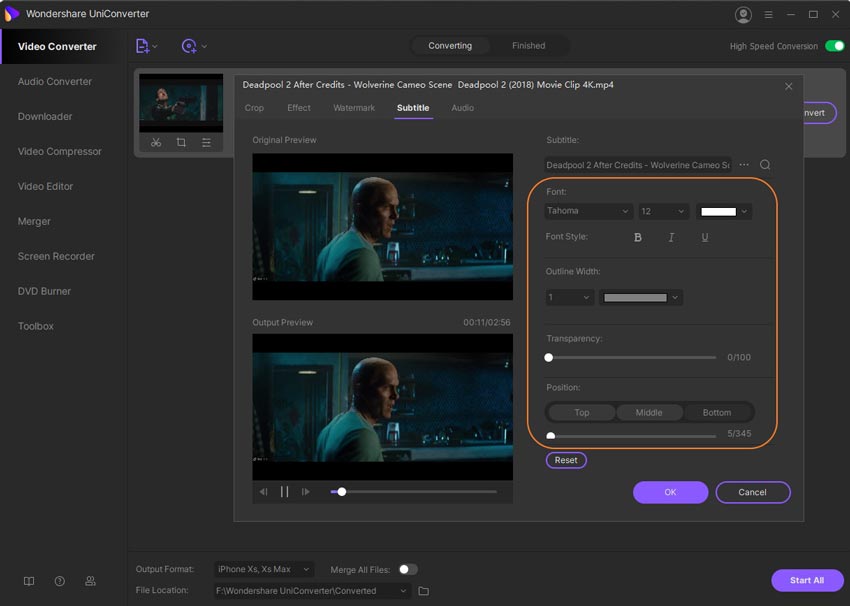Image resolution: width=850 pixels, height=606 pixels.
Task: Open the font color dropdown arrow
Action: pyautogui.click(x=744, y=211)
